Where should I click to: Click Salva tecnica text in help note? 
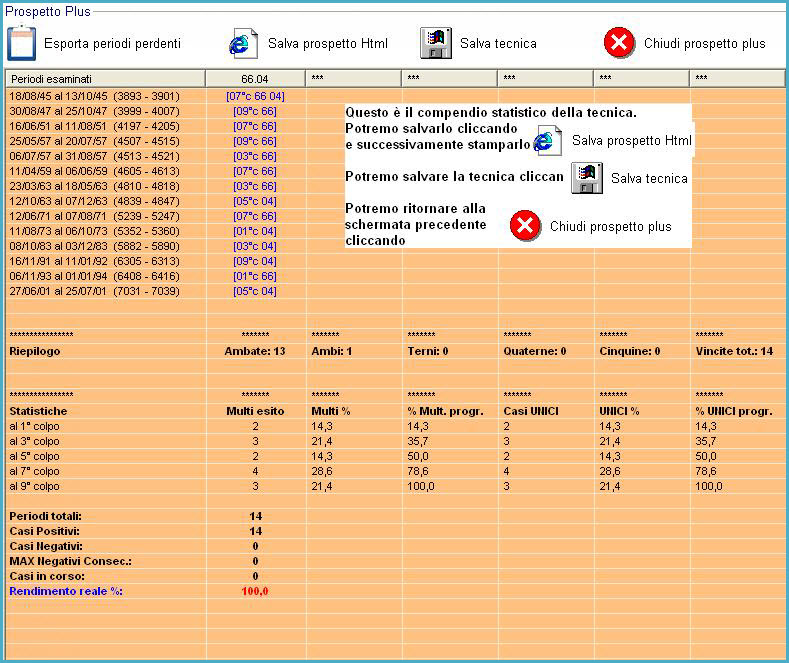point(649,179)
